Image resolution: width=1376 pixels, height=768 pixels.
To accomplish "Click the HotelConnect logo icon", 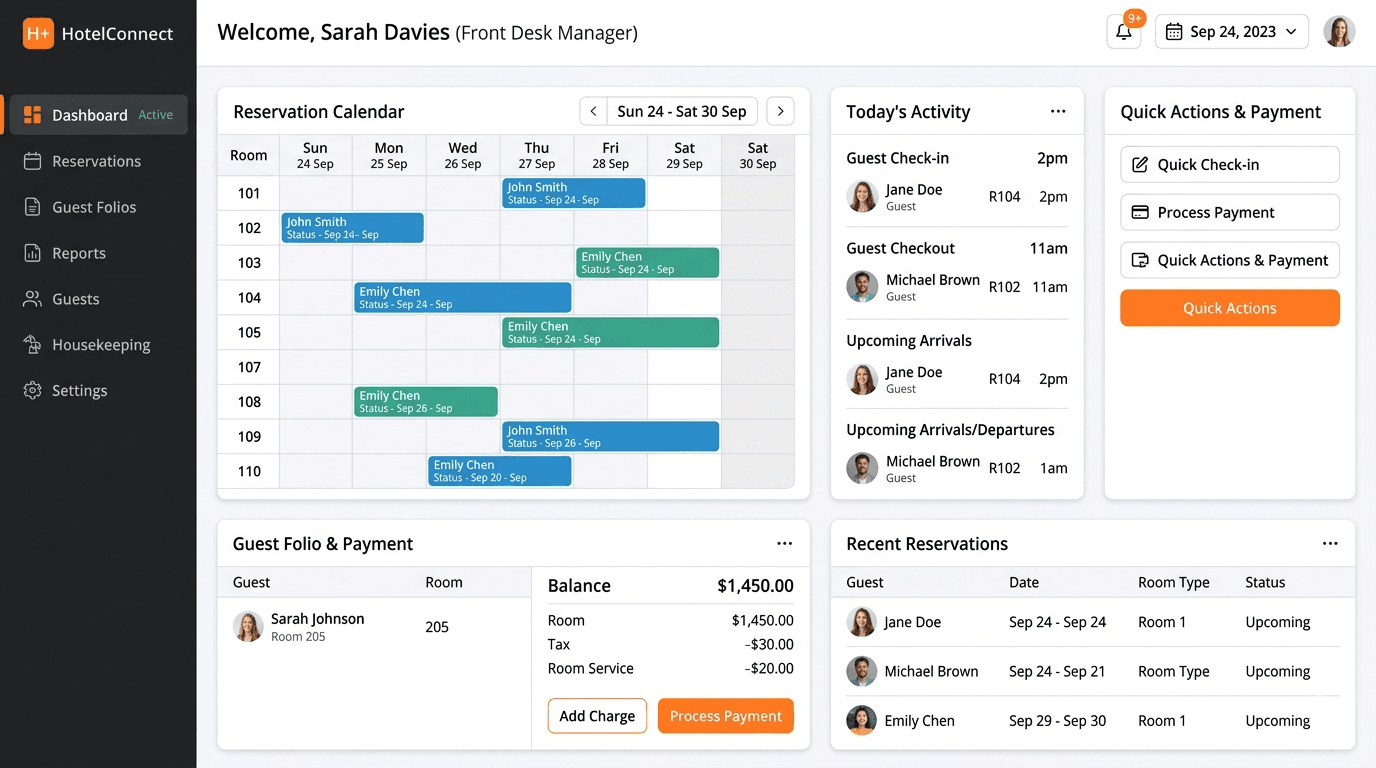I will [38, 33].
